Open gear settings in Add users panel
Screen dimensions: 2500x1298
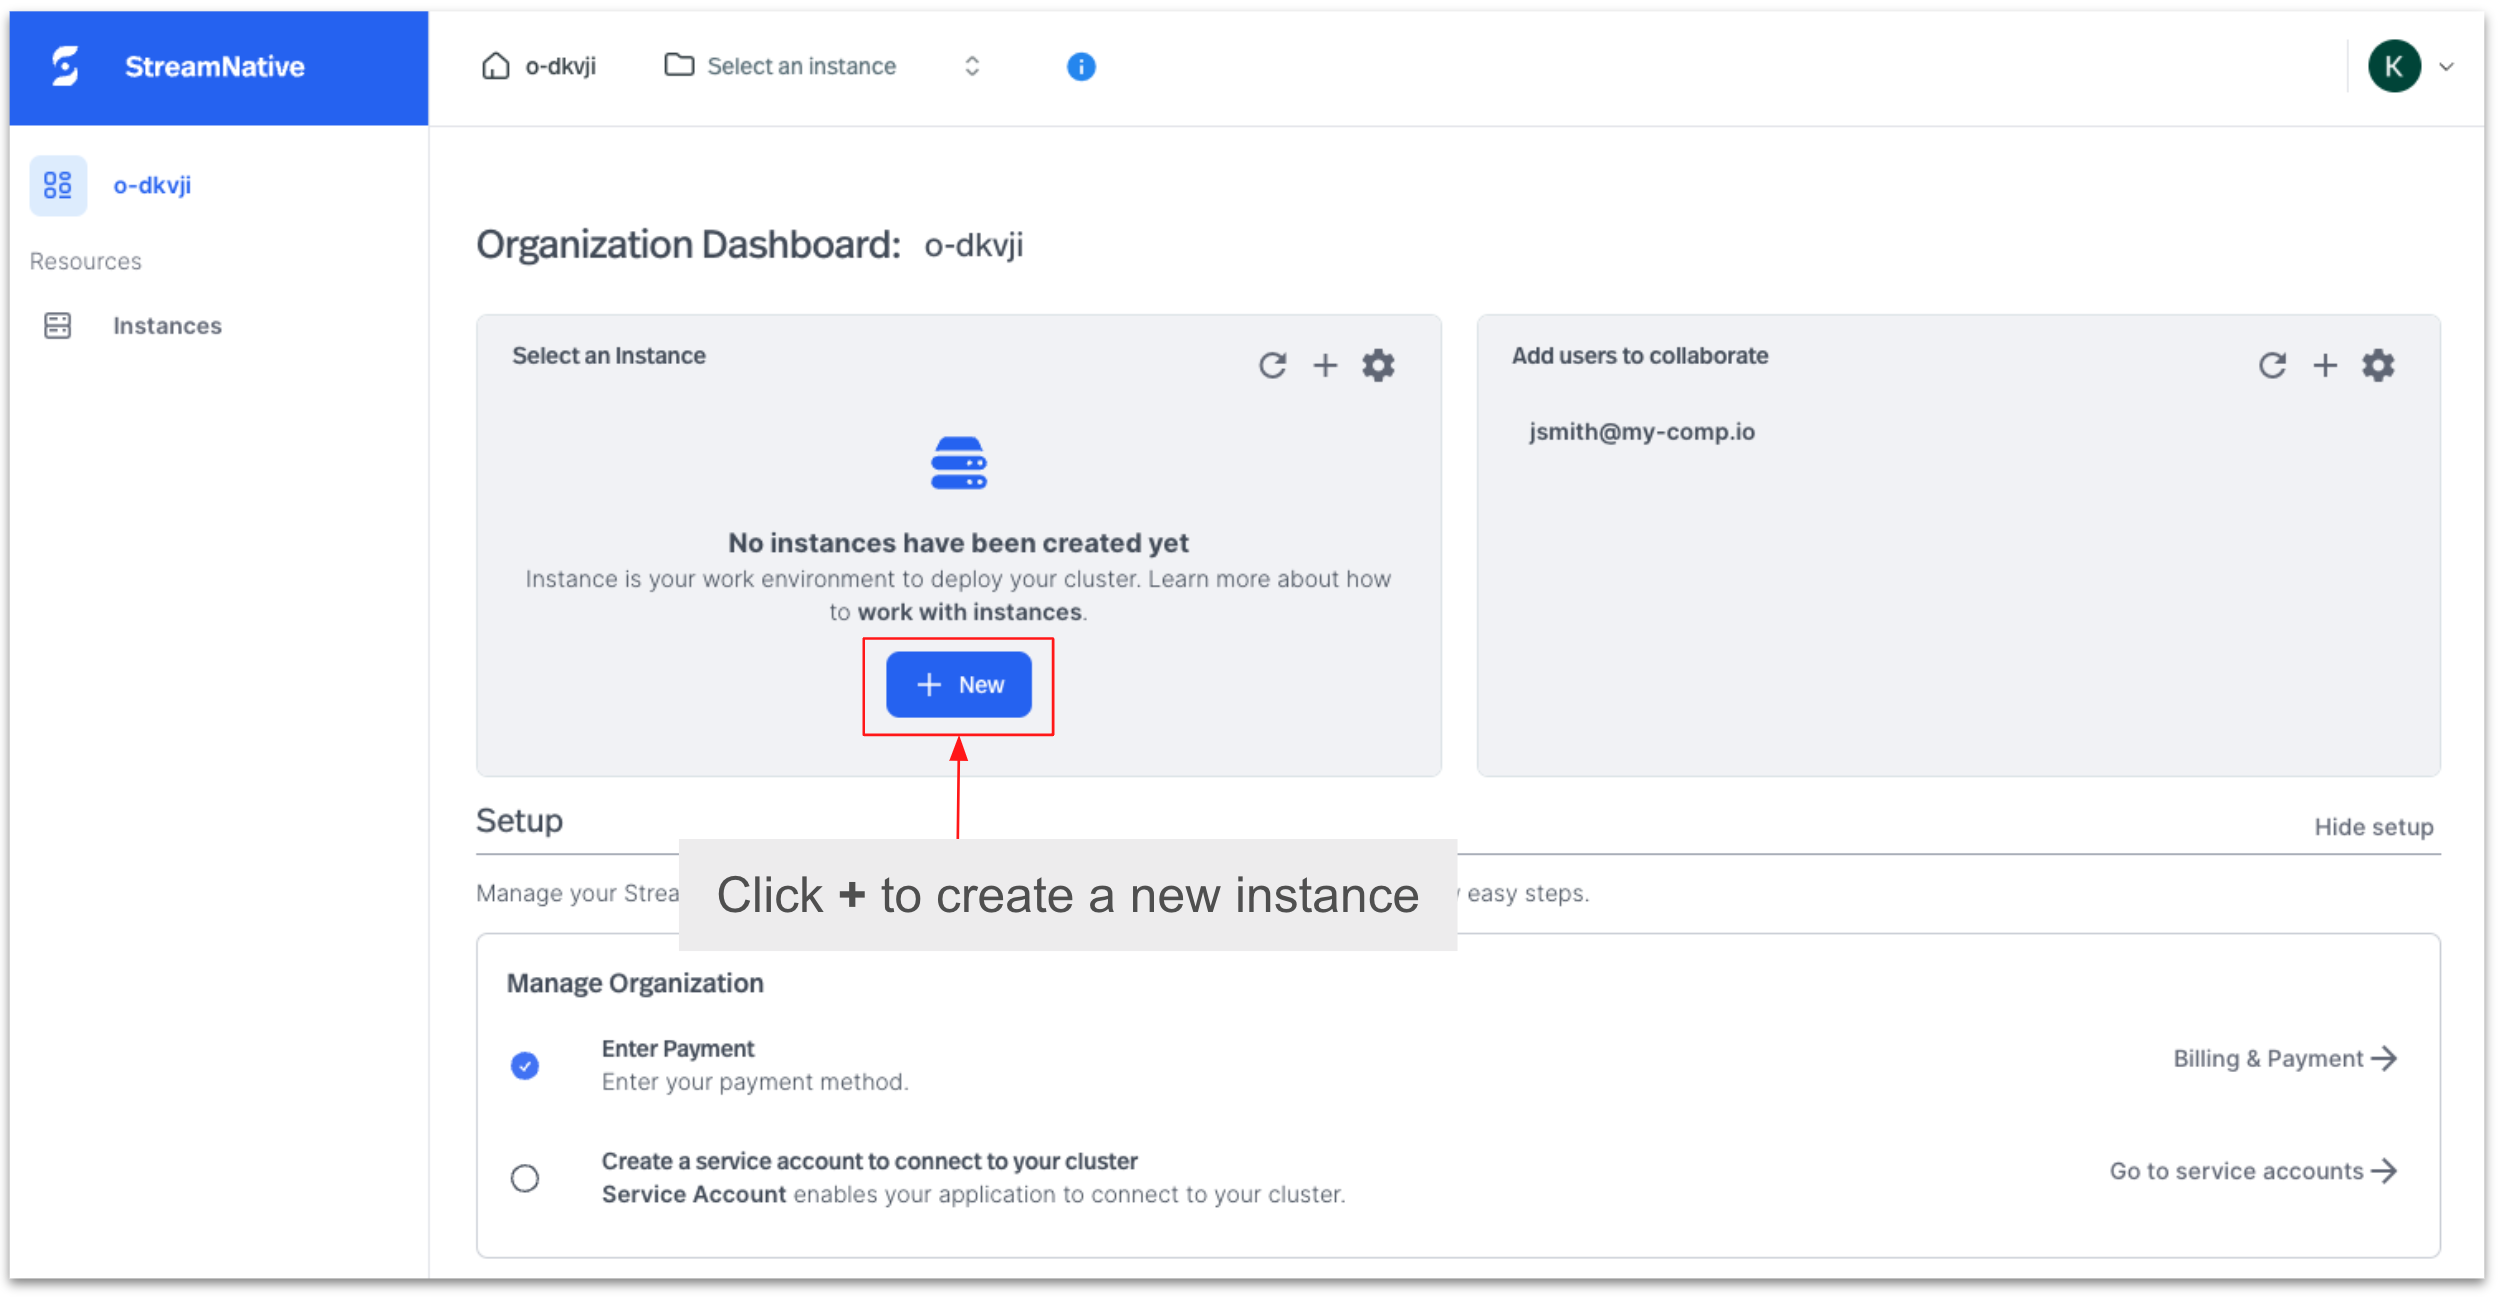[2378, 365]
